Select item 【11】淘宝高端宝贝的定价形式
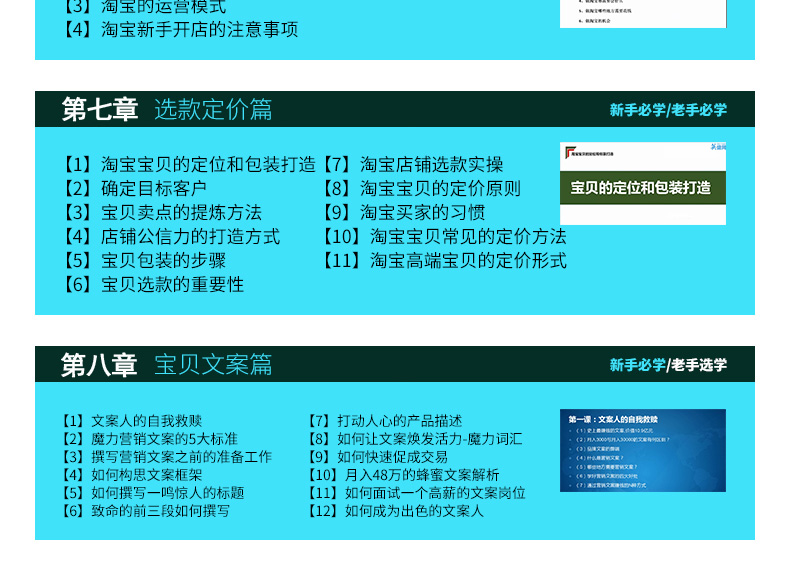790x567 pixels. click(444, 261)
